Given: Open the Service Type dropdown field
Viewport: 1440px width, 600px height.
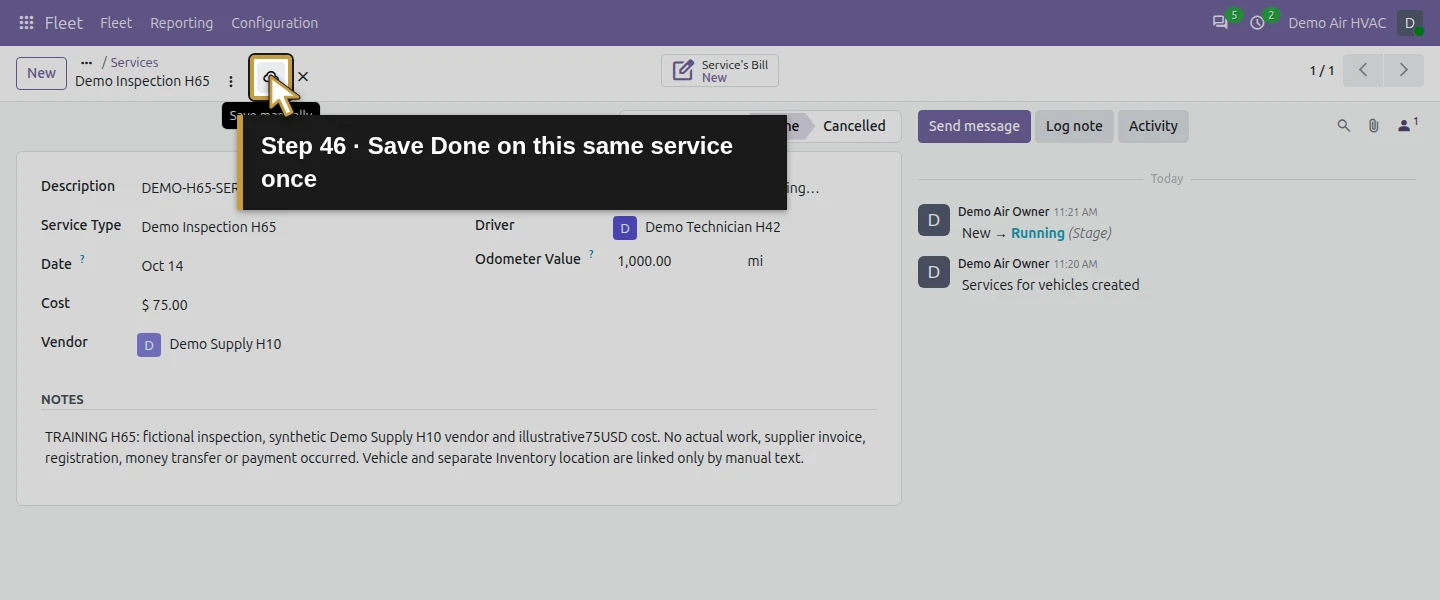Looking at the screenshot, I should (289, 227).
